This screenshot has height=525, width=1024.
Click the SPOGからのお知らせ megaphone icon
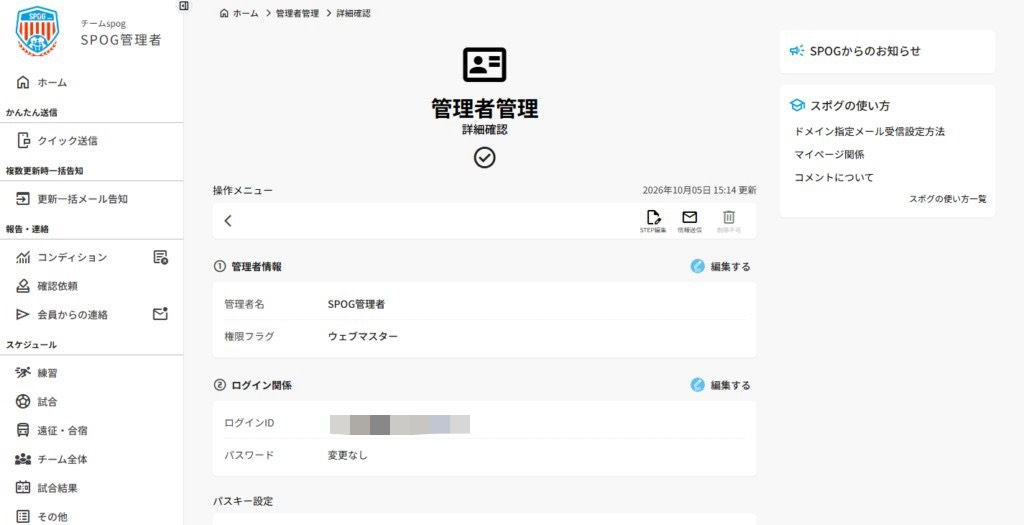[797, 51]
